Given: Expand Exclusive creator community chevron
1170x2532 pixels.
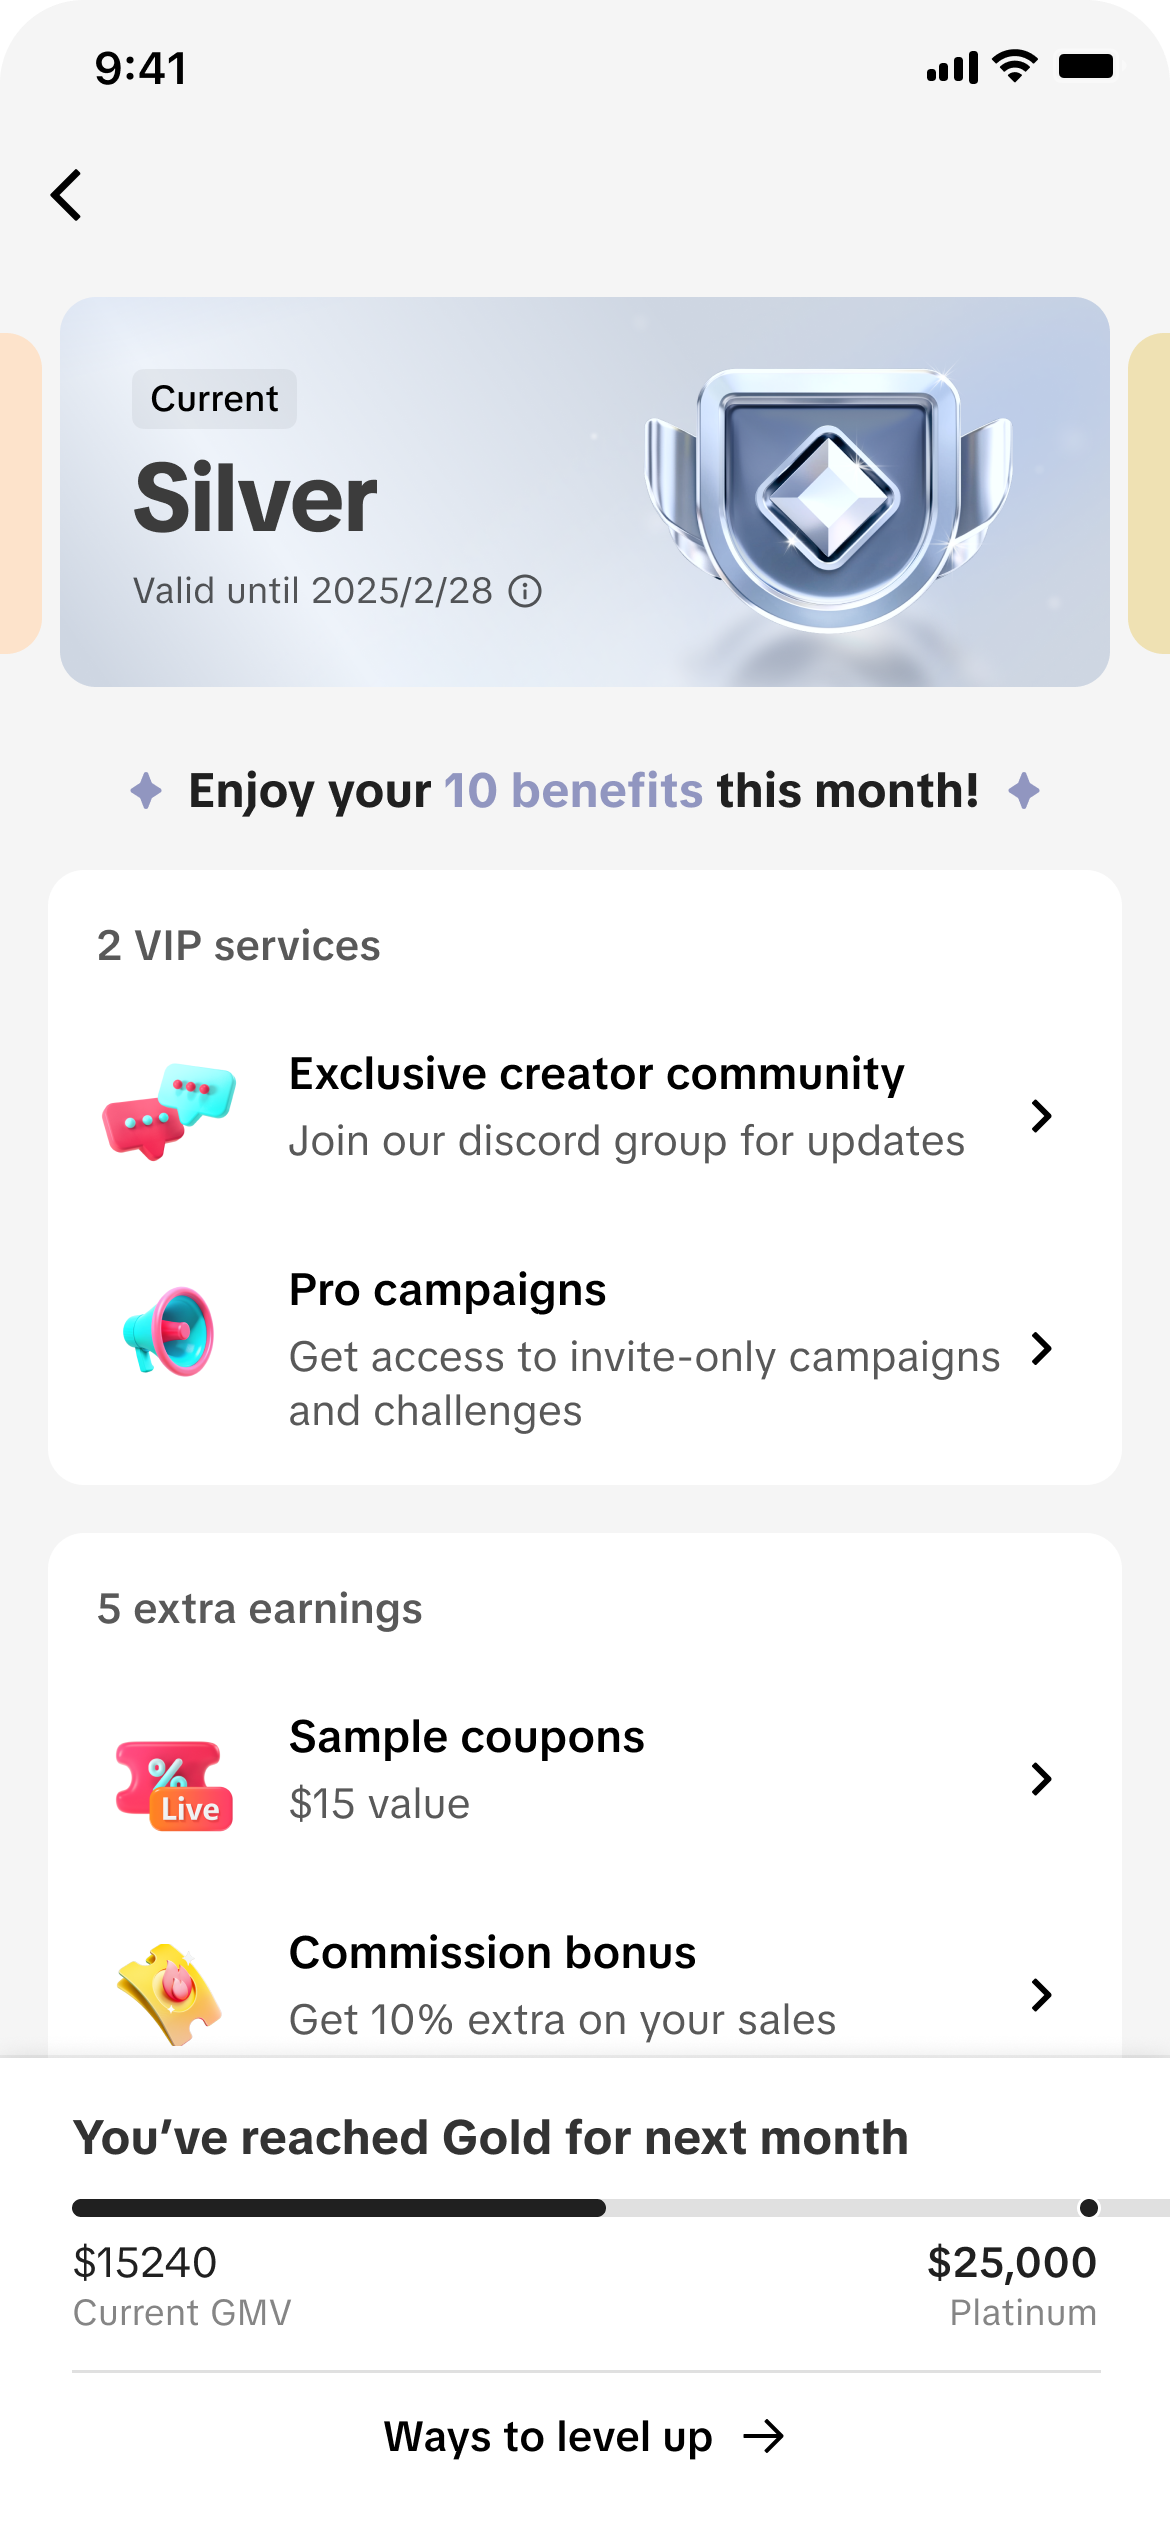Looking at the screenshot, I should (x=1041, y=1115).
